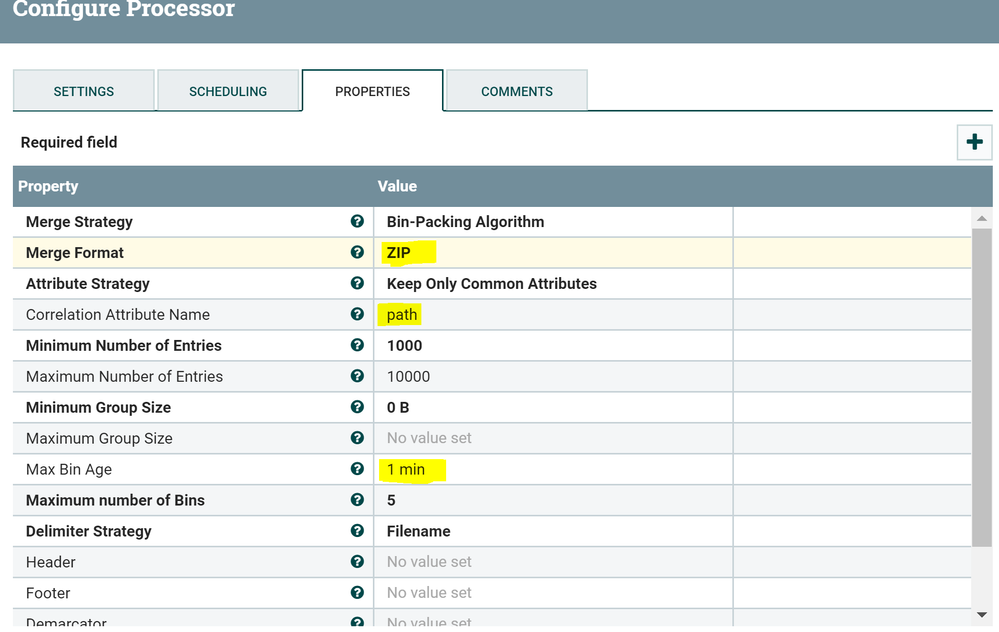Click scrollbar down arrow in properties table
This screenshot has width=999, height=632.
[x=982, y=615]
